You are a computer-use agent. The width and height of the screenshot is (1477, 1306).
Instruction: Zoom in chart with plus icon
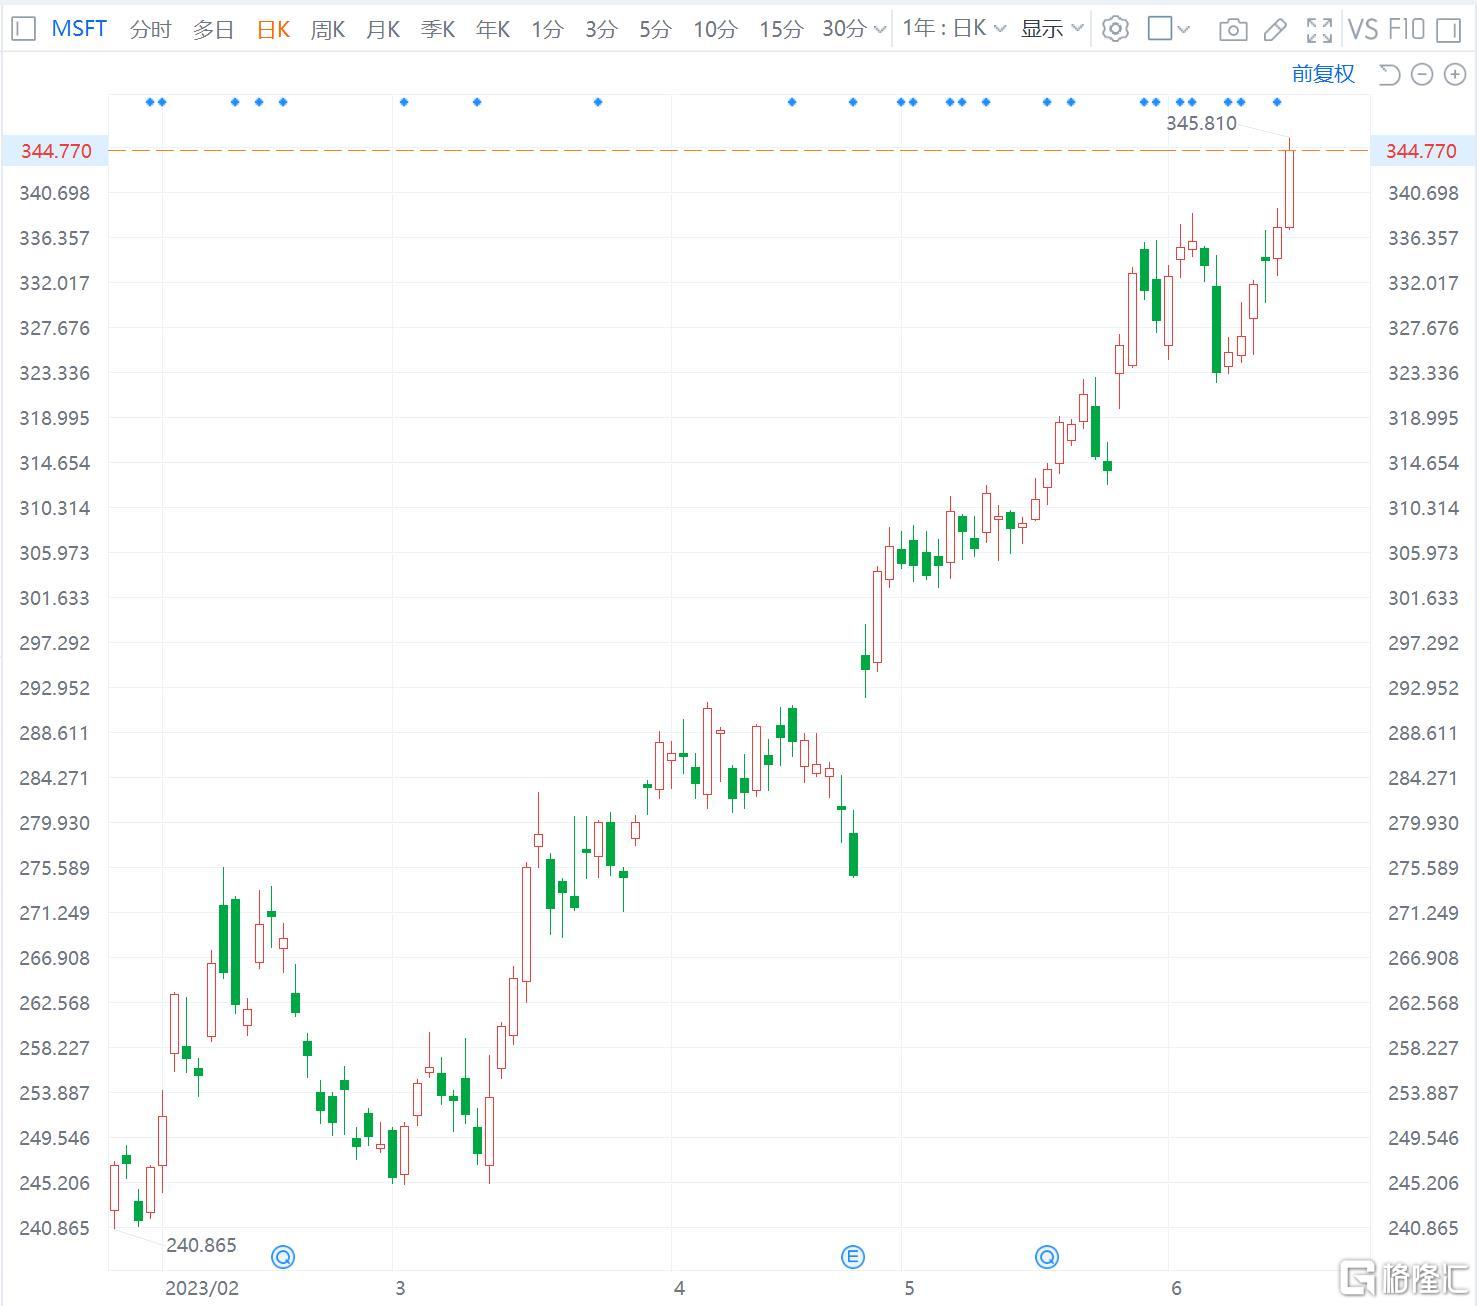pos(1454,74)
